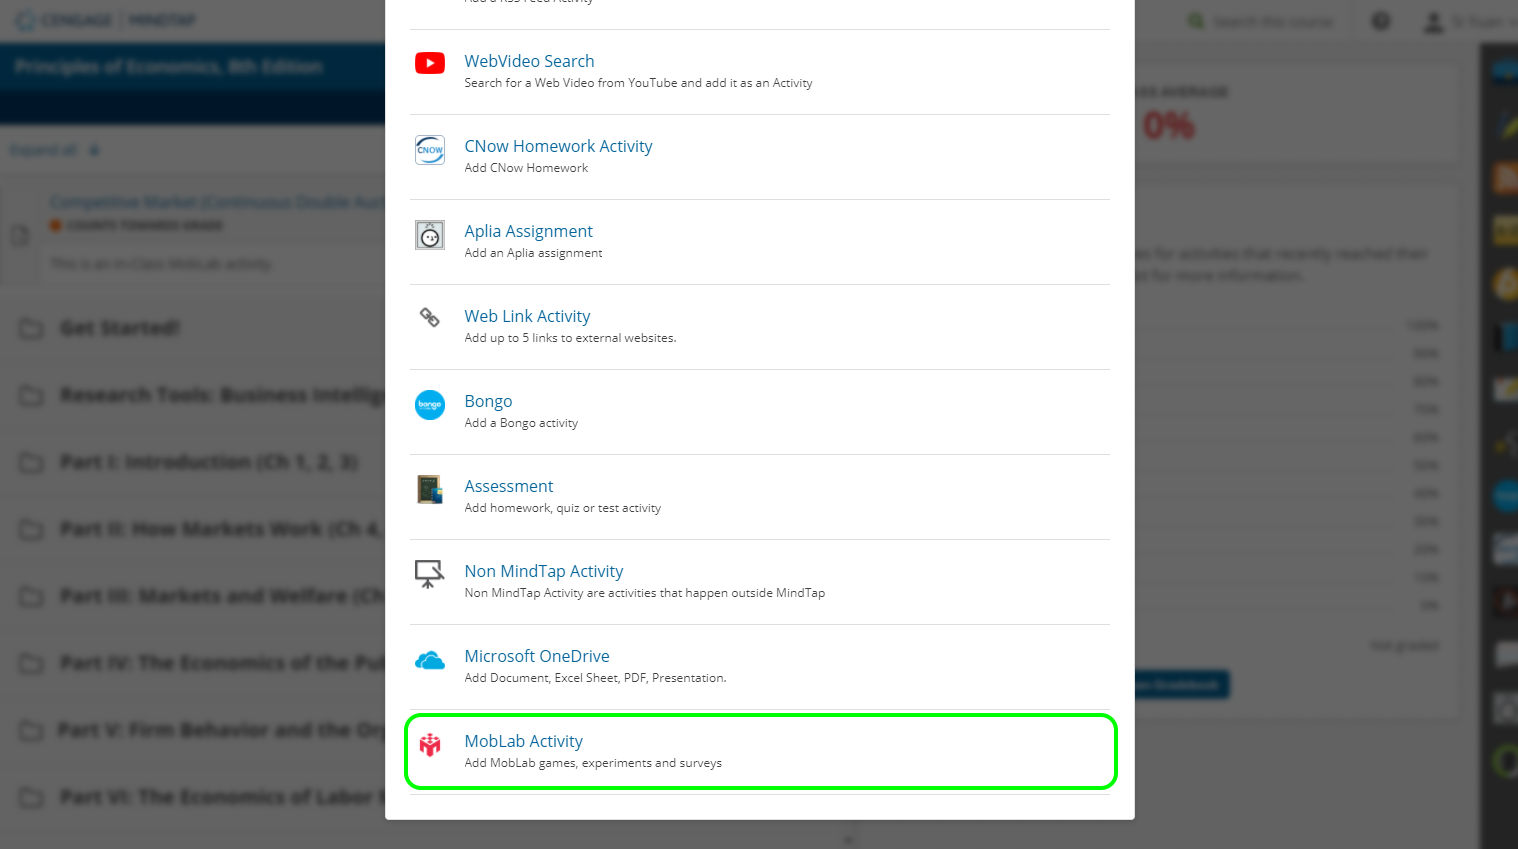This screenshot has width=1518, height=849.
Task: Click the Assessment chalkboard icon
Action: click(430, 489)
